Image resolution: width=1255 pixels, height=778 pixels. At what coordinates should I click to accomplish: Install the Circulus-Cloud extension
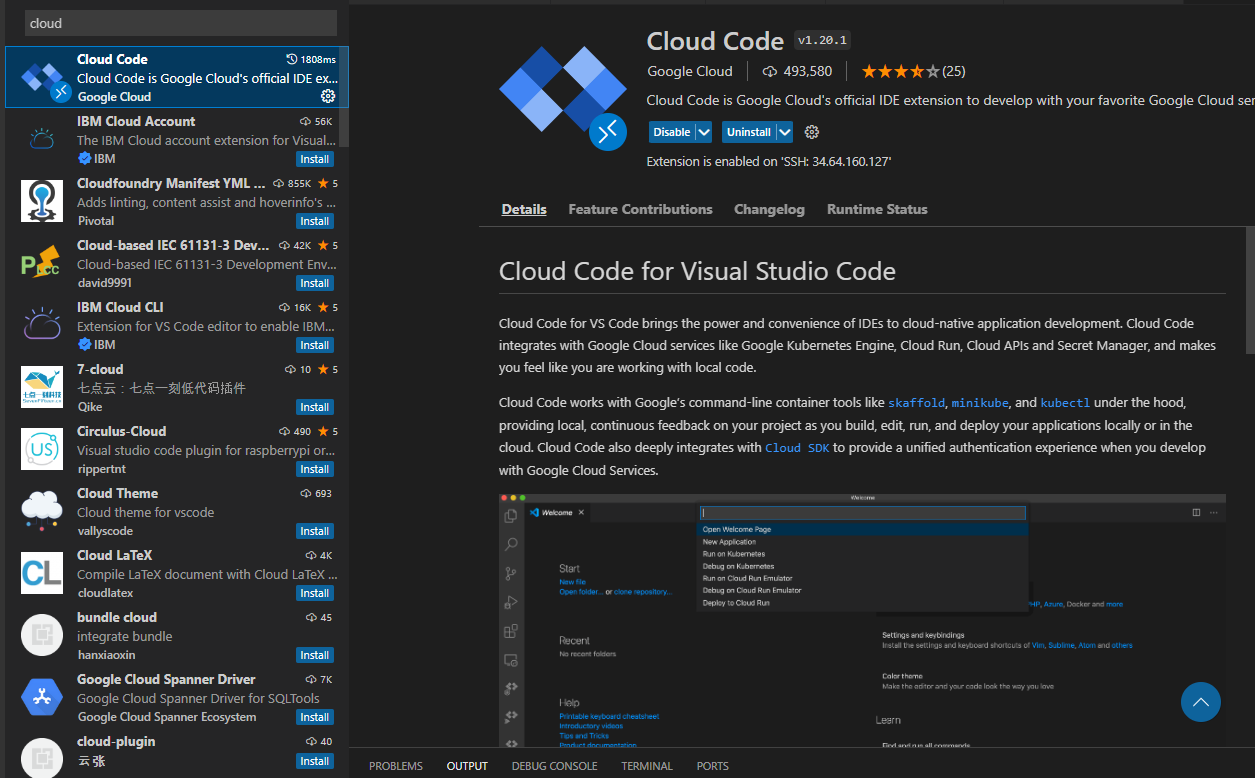(315, 469)
